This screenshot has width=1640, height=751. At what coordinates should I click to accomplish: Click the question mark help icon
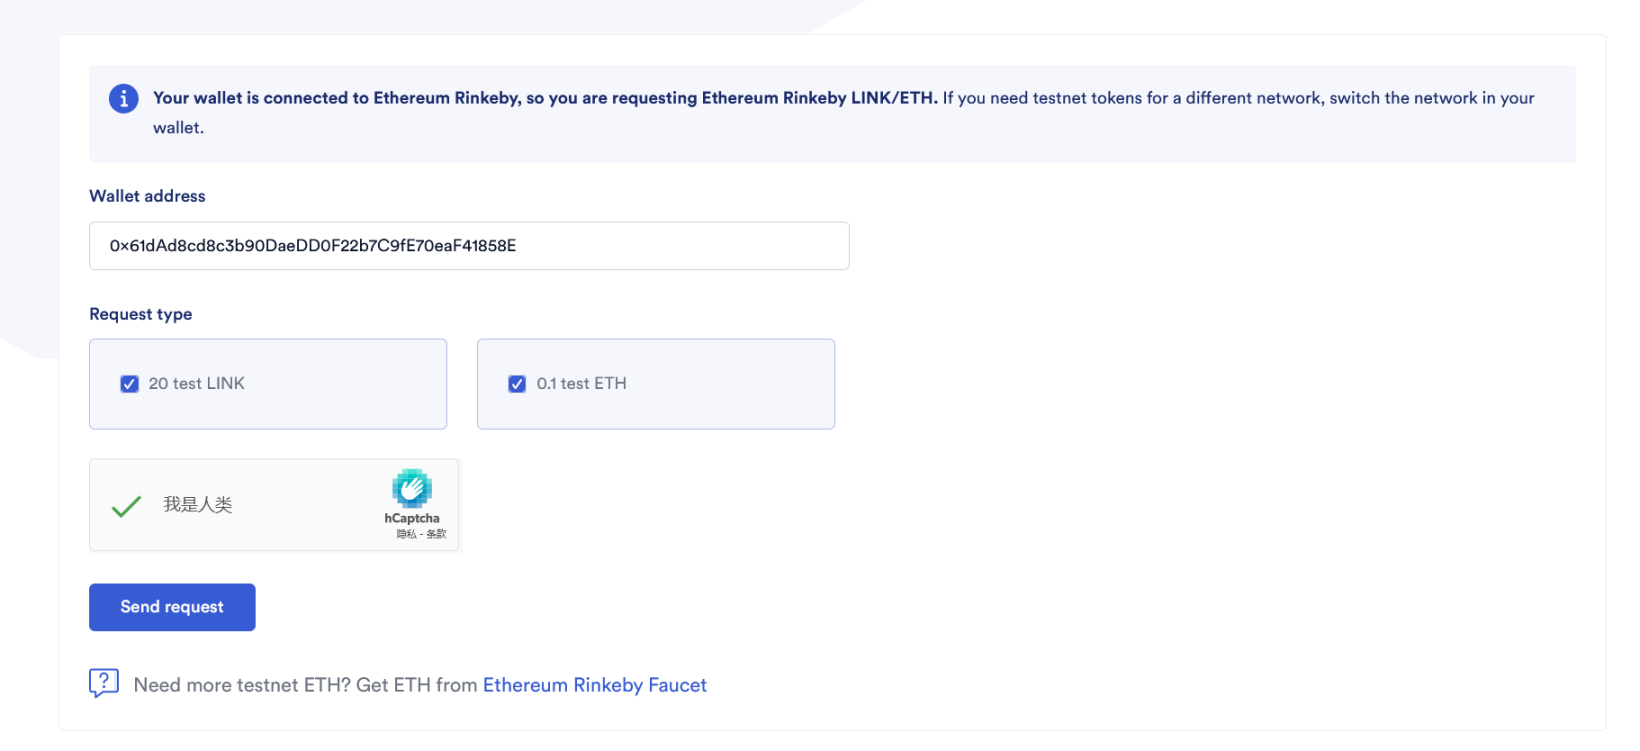[104, 683]
